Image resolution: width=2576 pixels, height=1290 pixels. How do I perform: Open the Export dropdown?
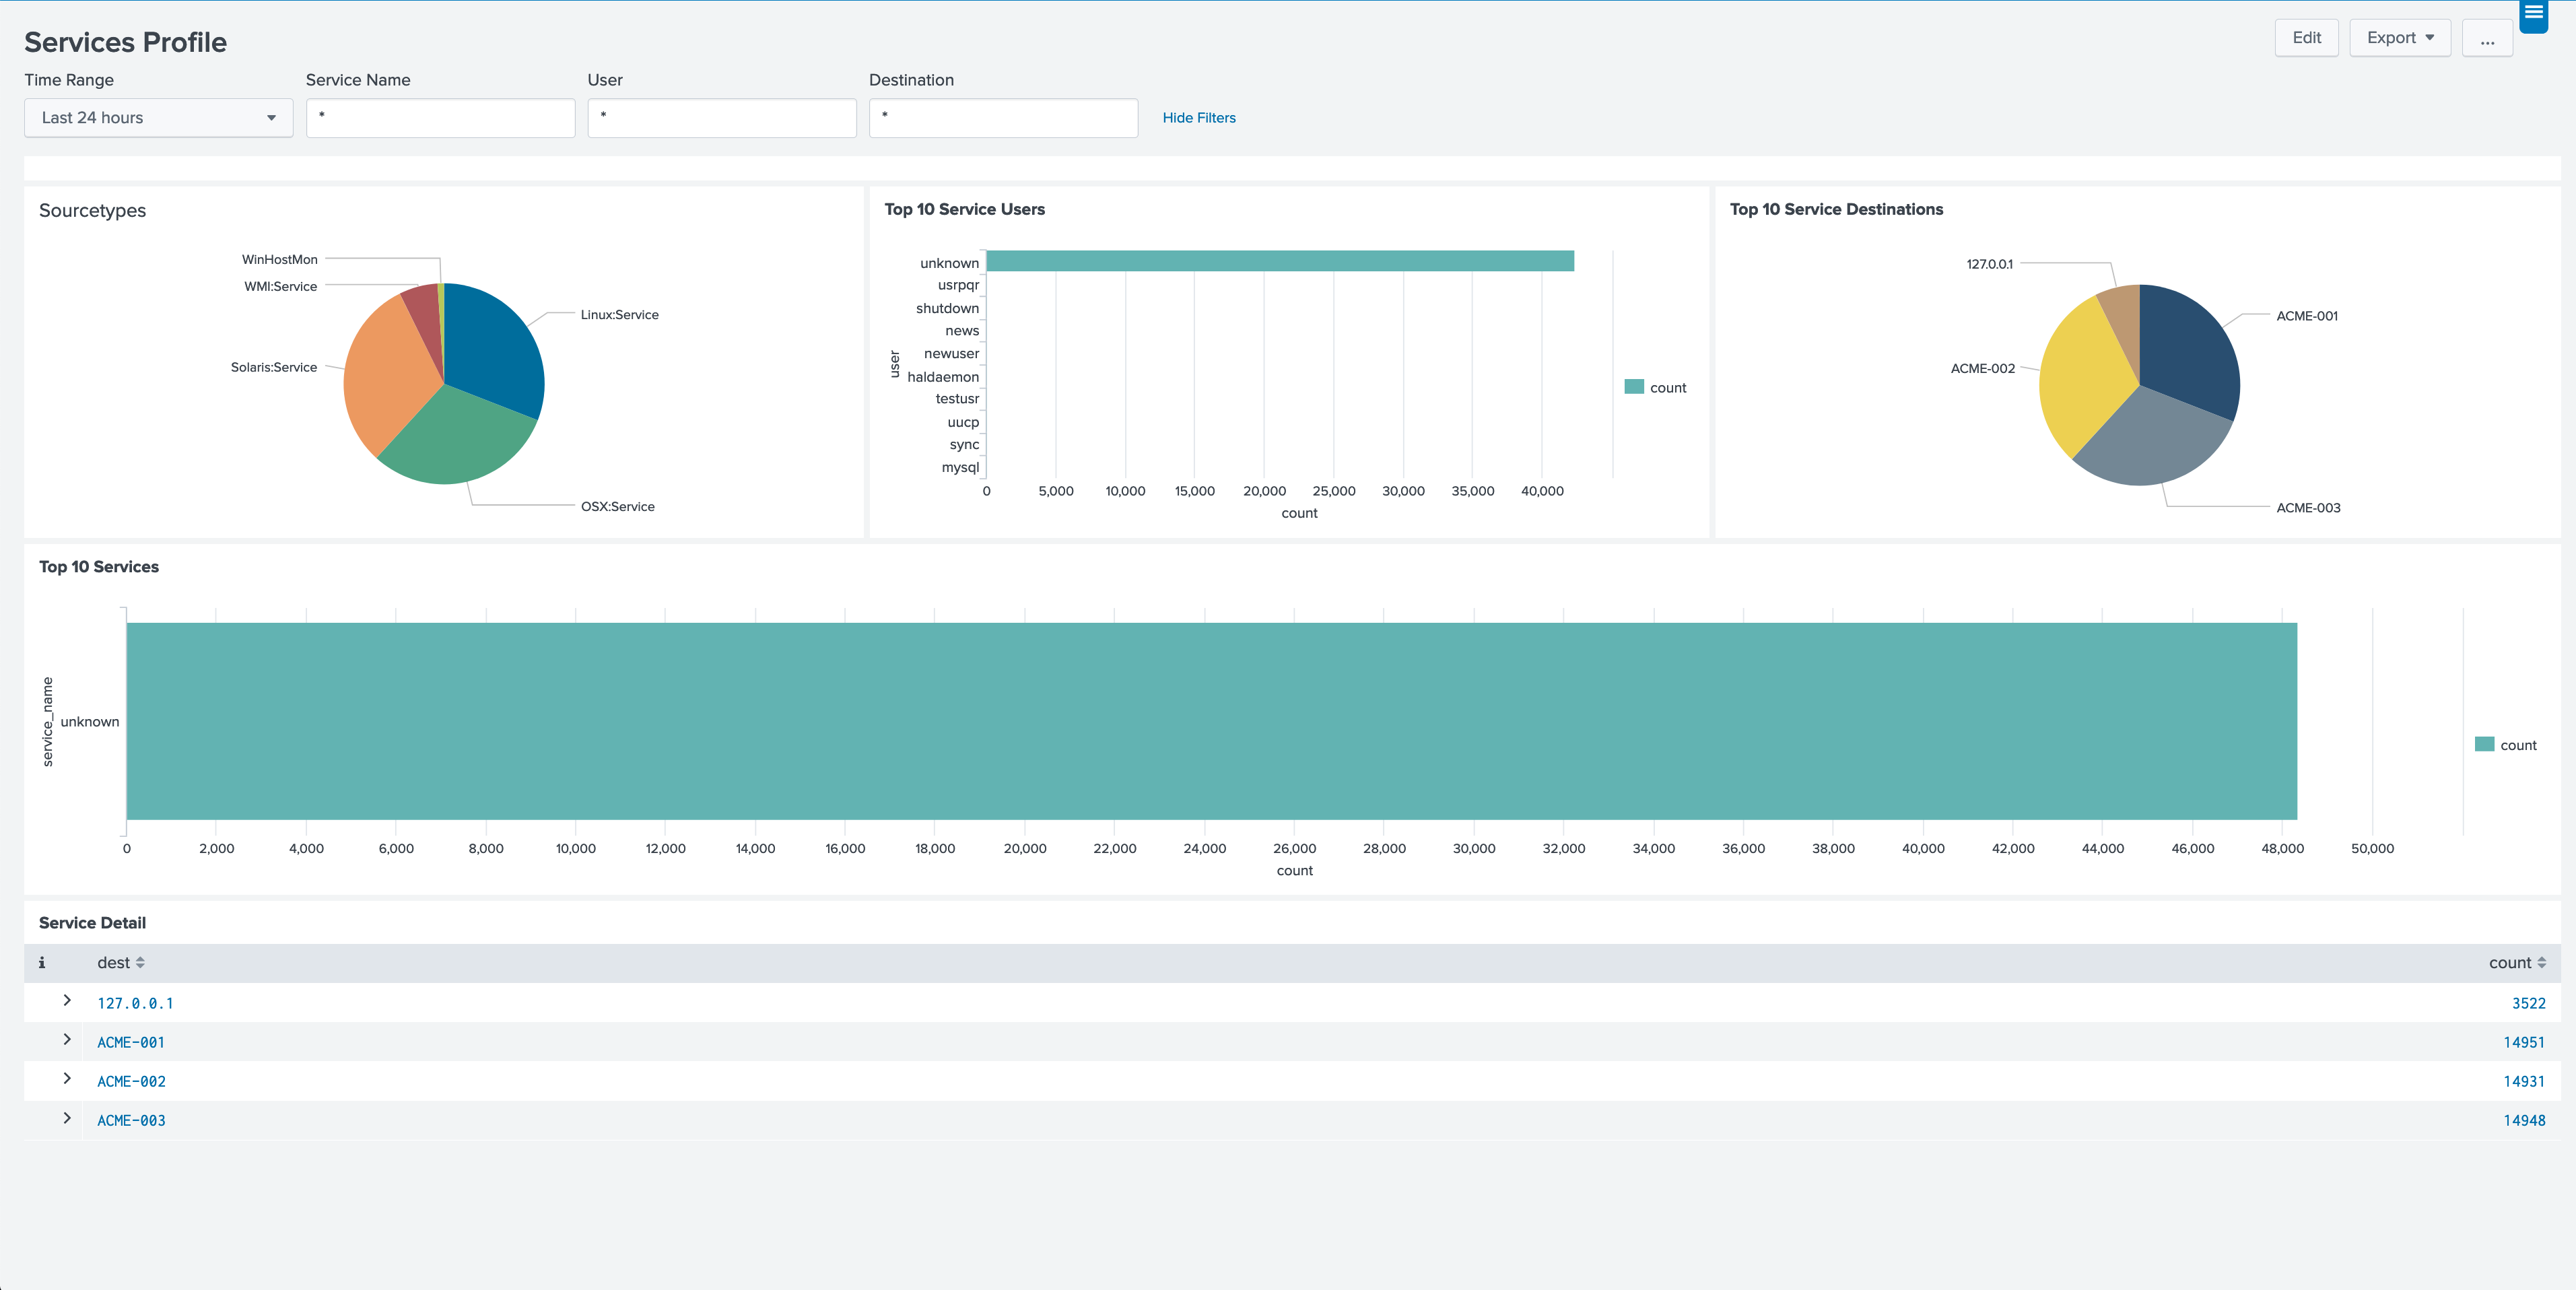click(2399, 38)
